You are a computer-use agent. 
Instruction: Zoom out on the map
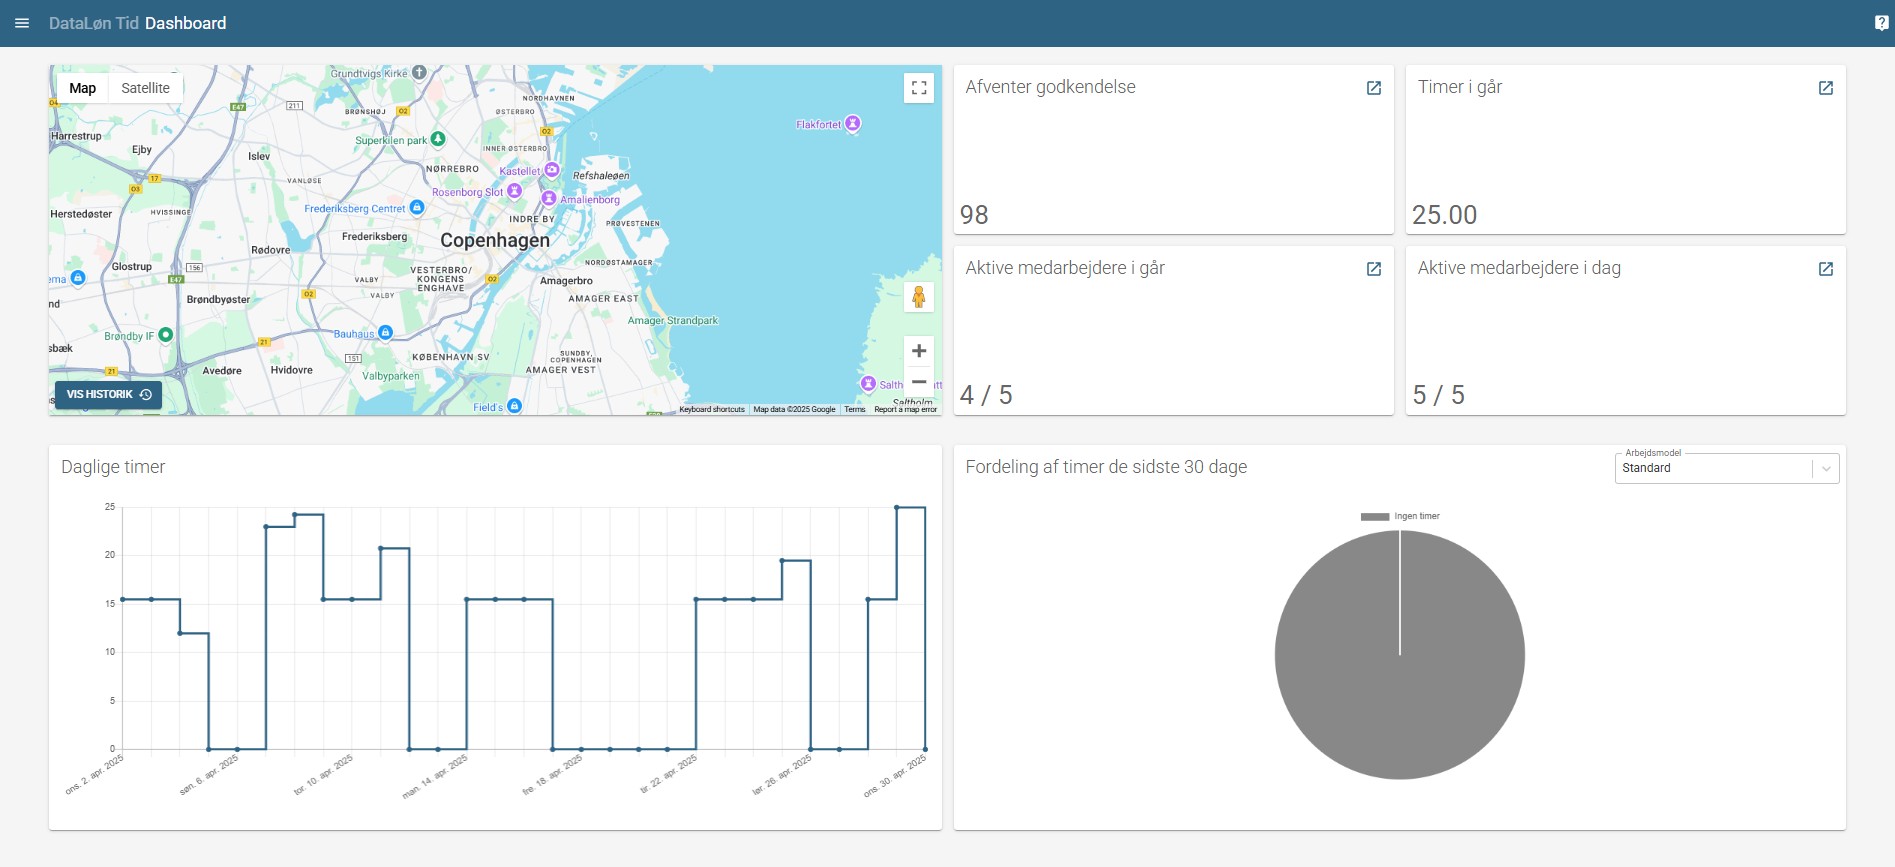click(919, 382)
